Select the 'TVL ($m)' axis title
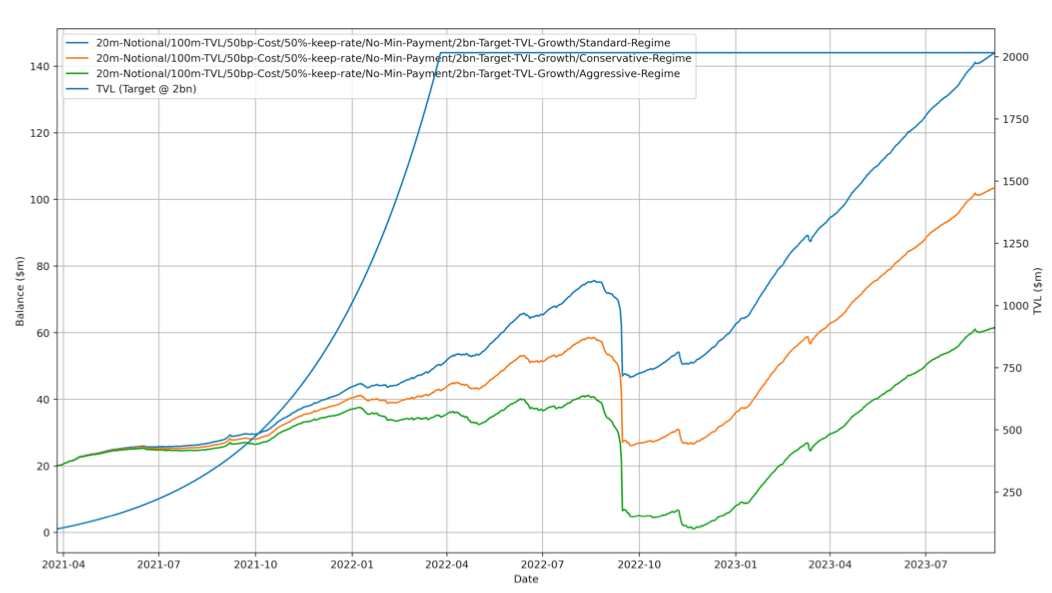The image size is (1052, 593). (1038, 291)
